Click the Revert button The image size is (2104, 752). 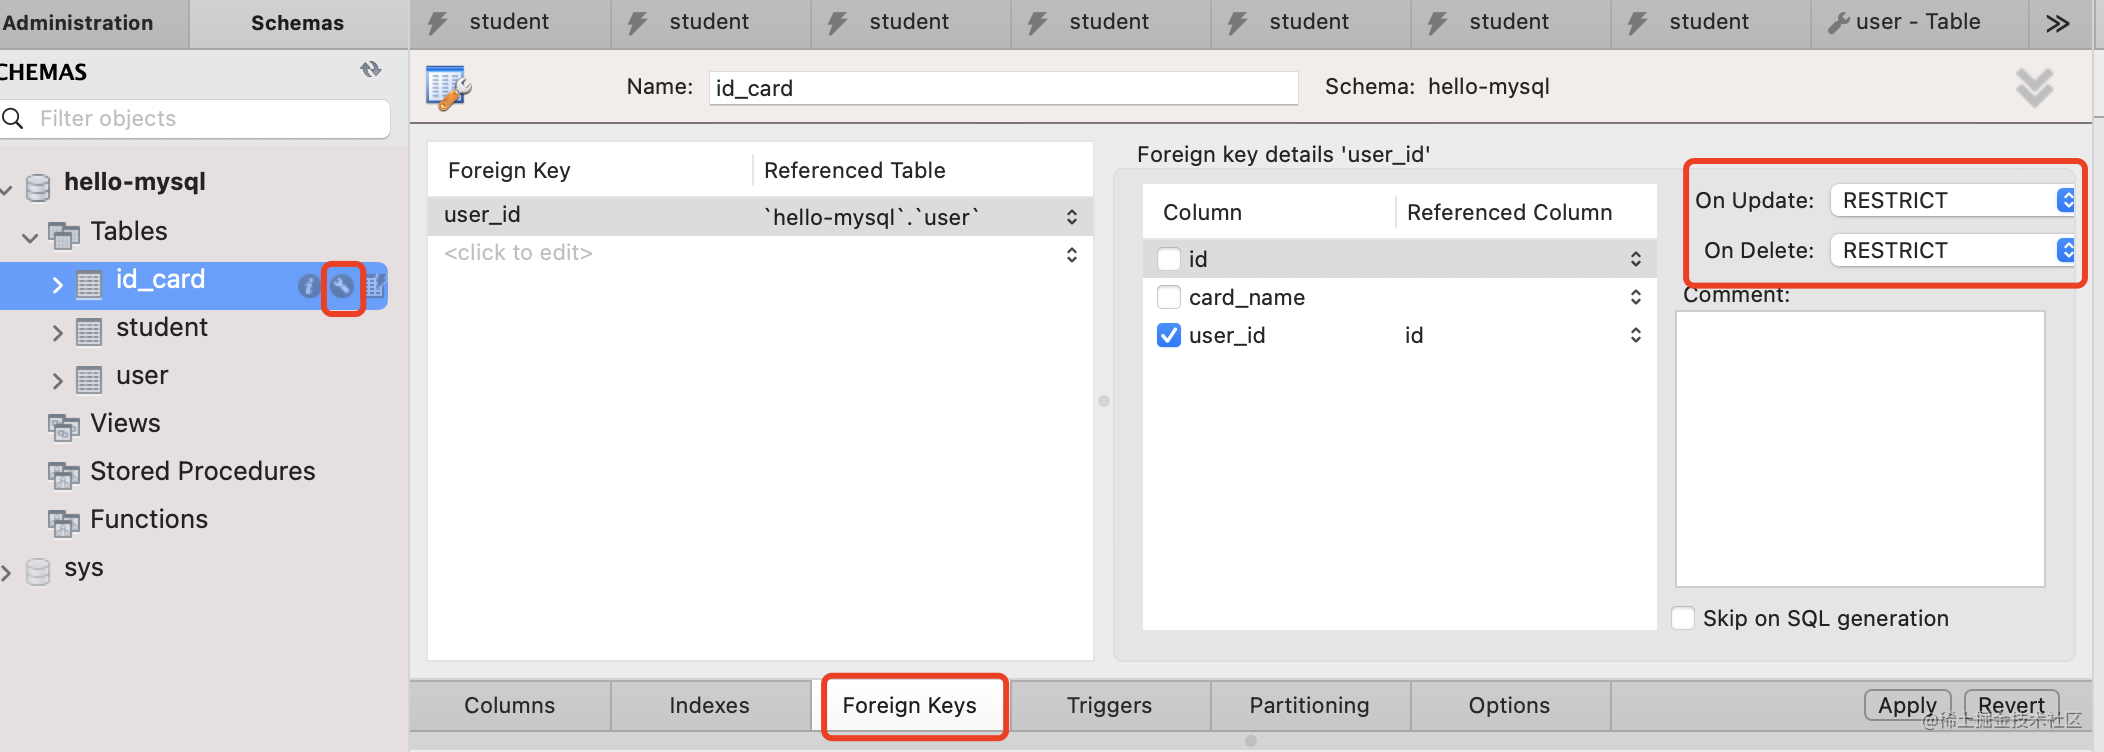[2011, 705]
